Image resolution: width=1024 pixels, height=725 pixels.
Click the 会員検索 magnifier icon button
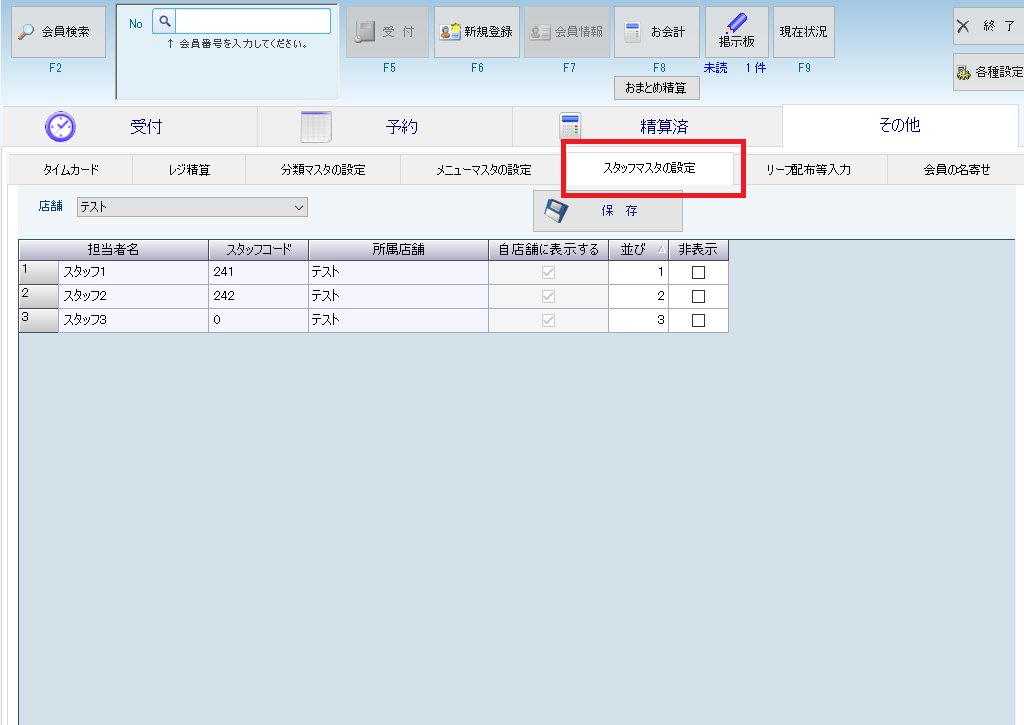coord(27,32)
